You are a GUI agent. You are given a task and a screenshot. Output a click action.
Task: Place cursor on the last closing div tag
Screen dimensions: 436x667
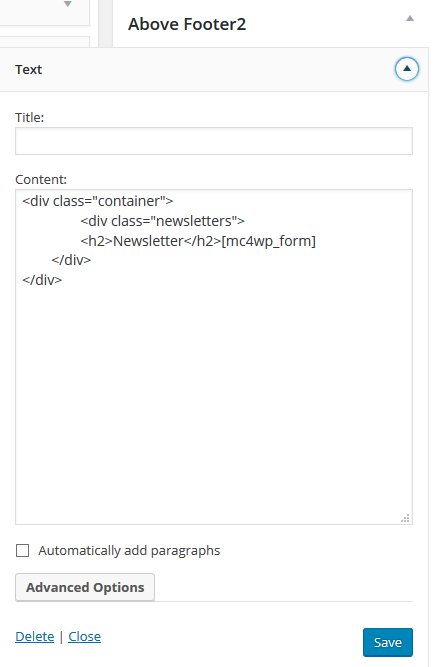point(42,280)
